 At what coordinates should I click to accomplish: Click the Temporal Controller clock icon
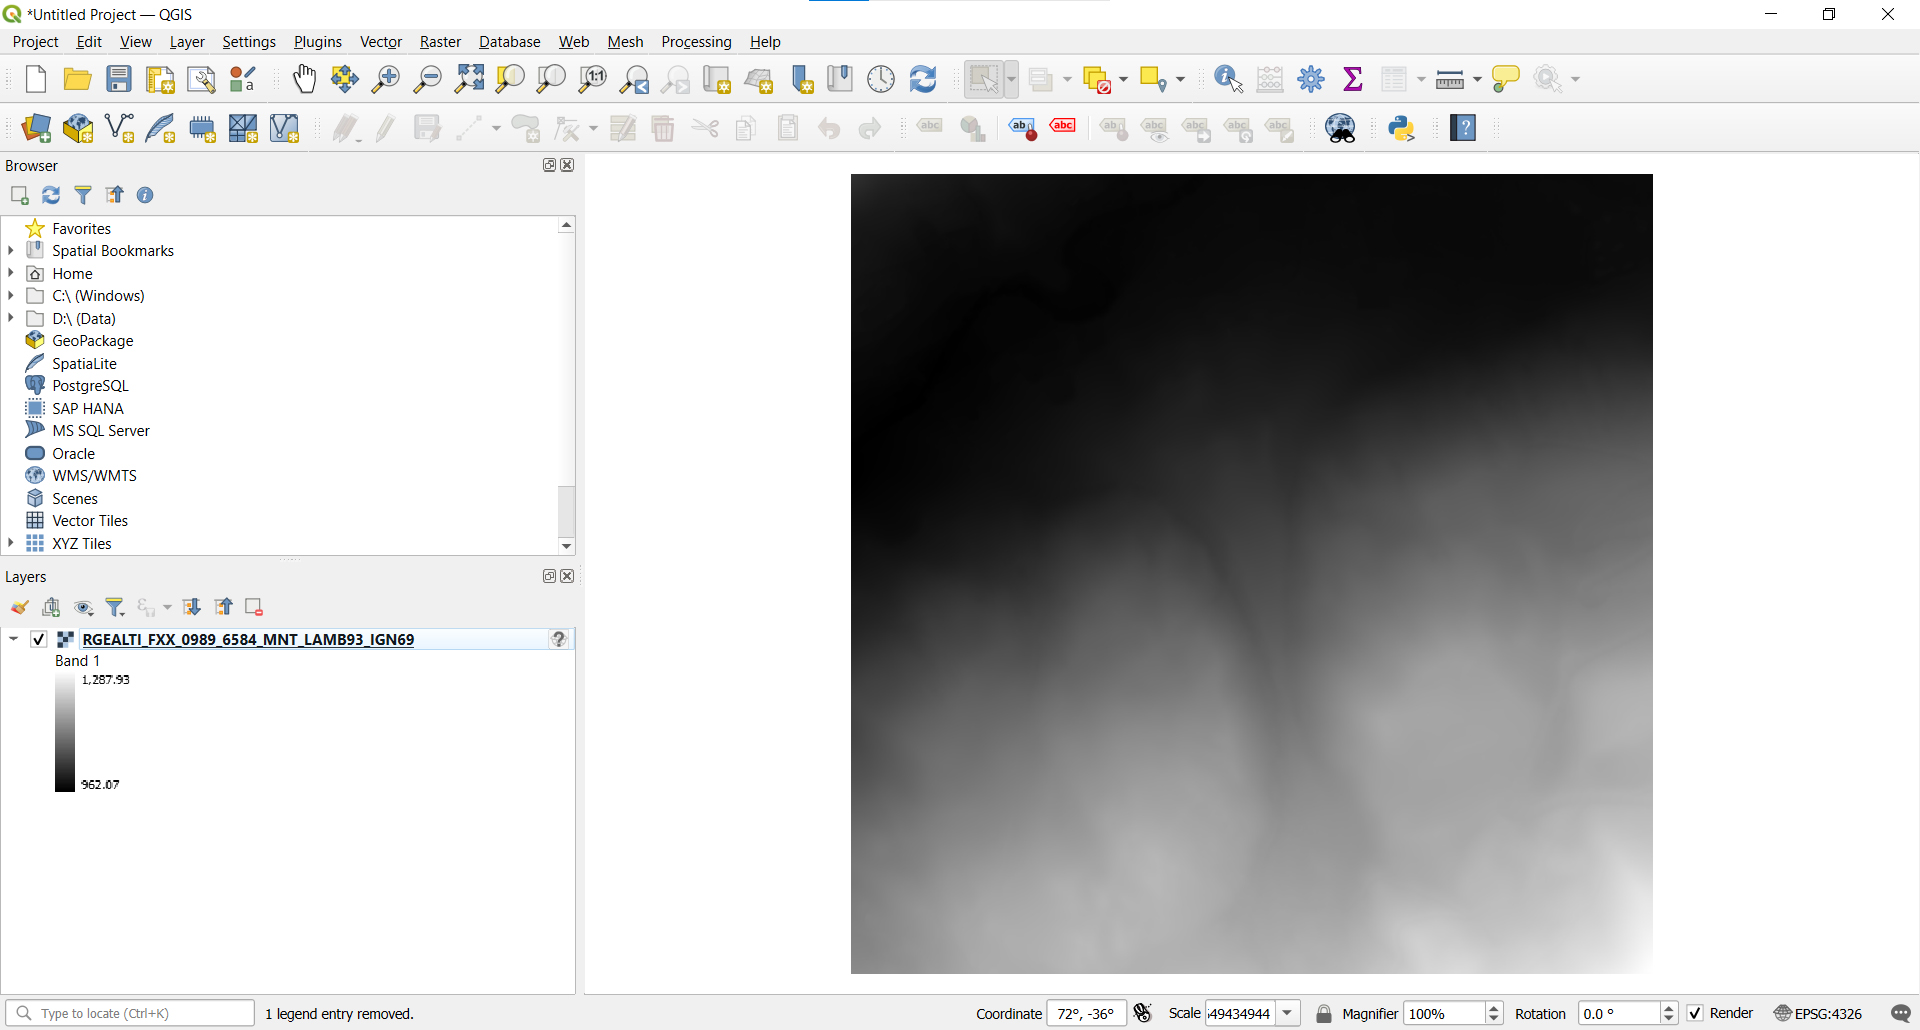tap(881, 79)
